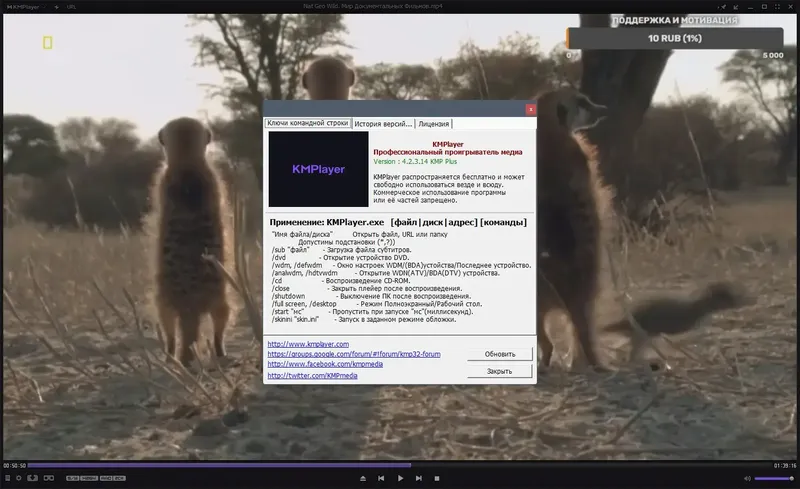
Task: Click the compact mode arrow icon
Action: pyautogui.click(x=736, y=7)
